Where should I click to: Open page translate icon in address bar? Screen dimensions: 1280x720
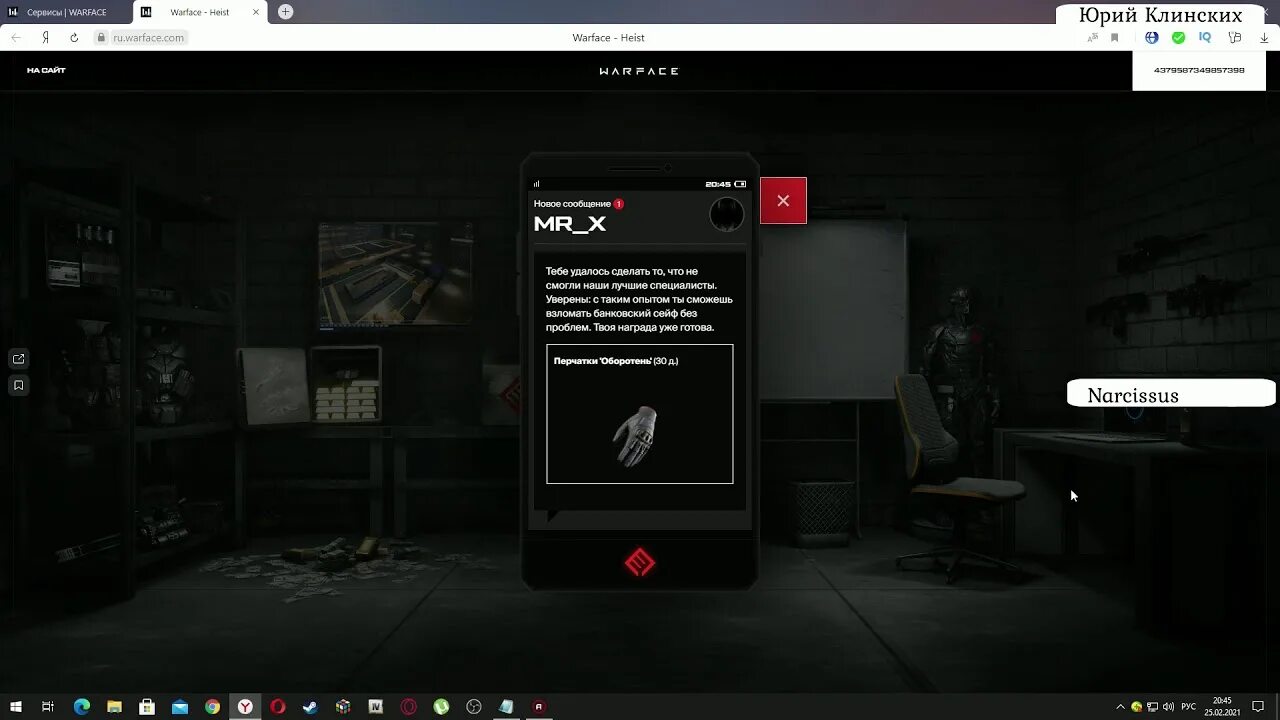click(x=1093, y=37)
